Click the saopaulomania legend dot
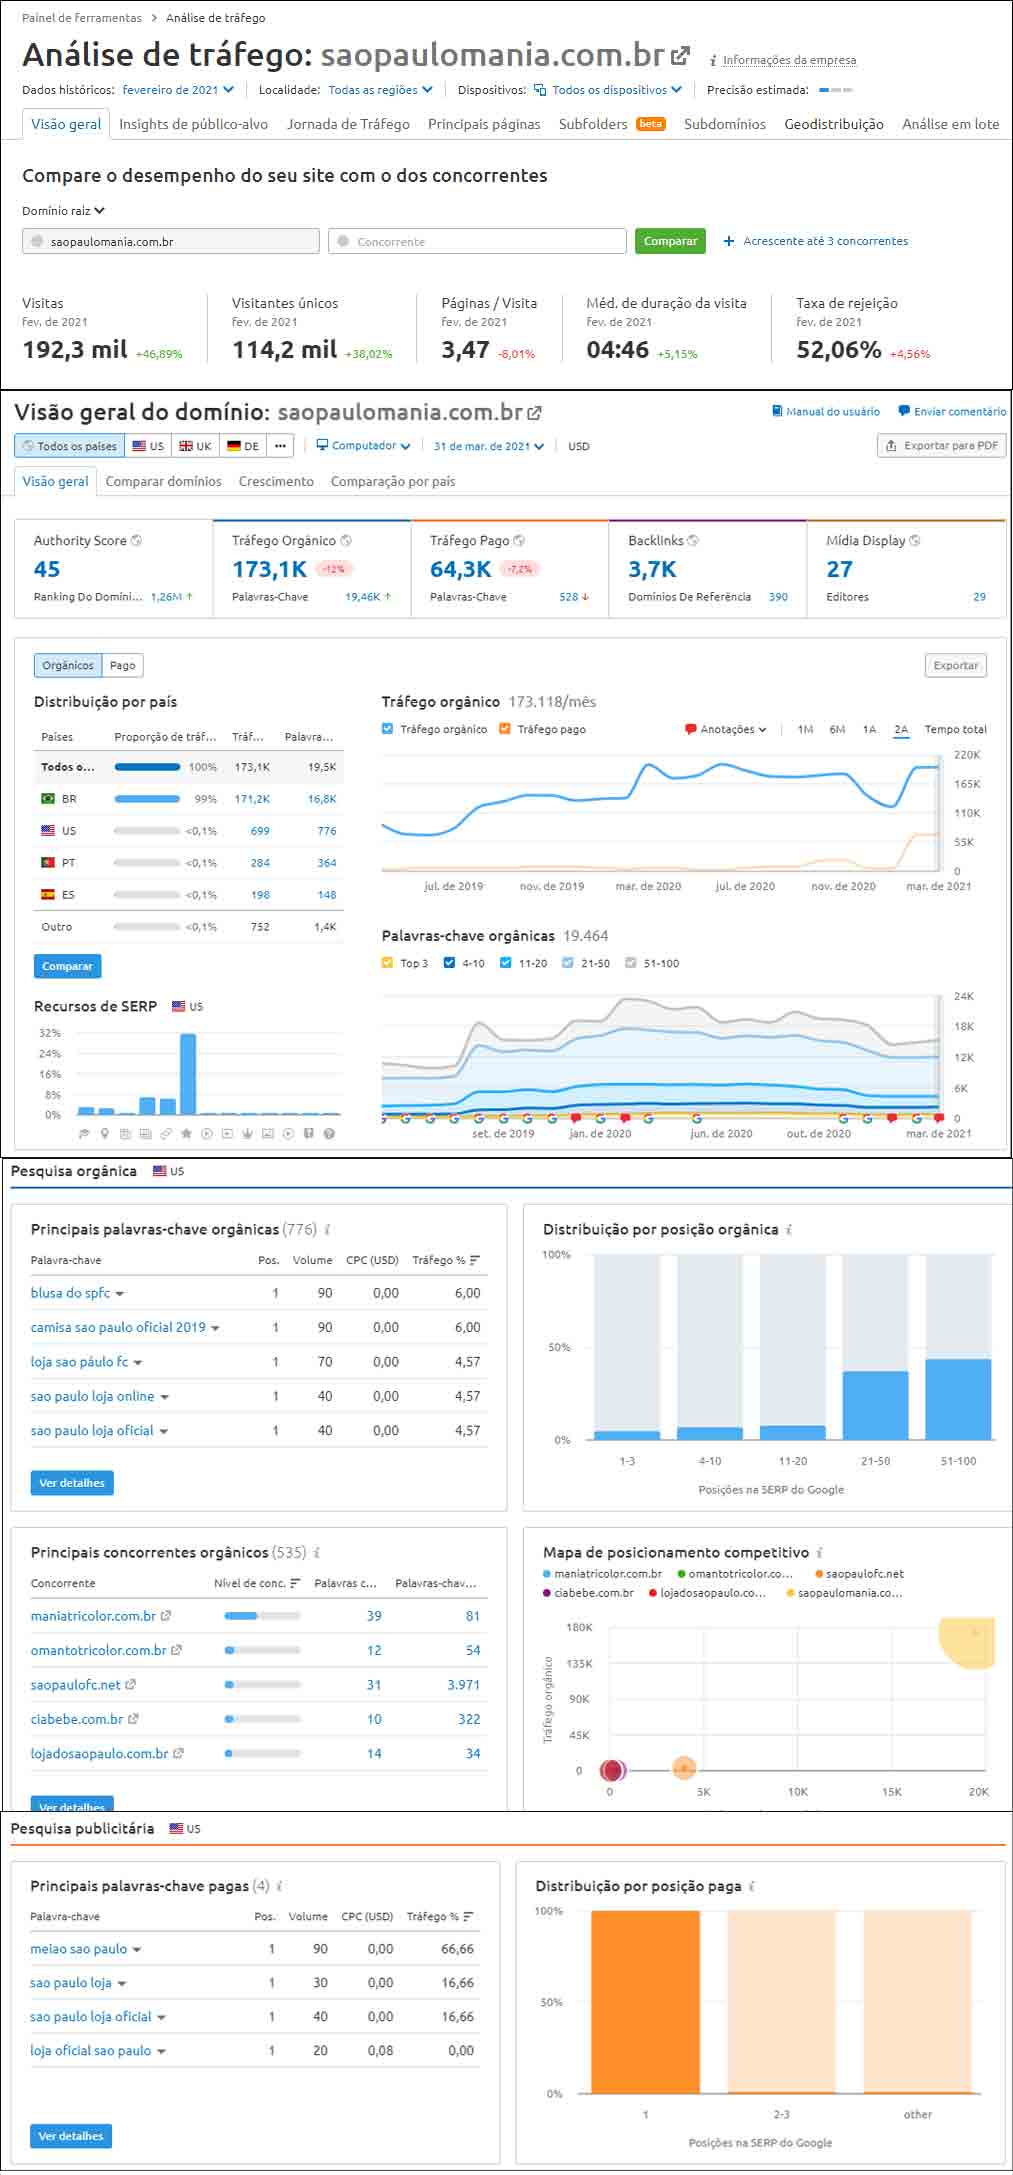The image size is (1013, 2175). click(791, 1593)
